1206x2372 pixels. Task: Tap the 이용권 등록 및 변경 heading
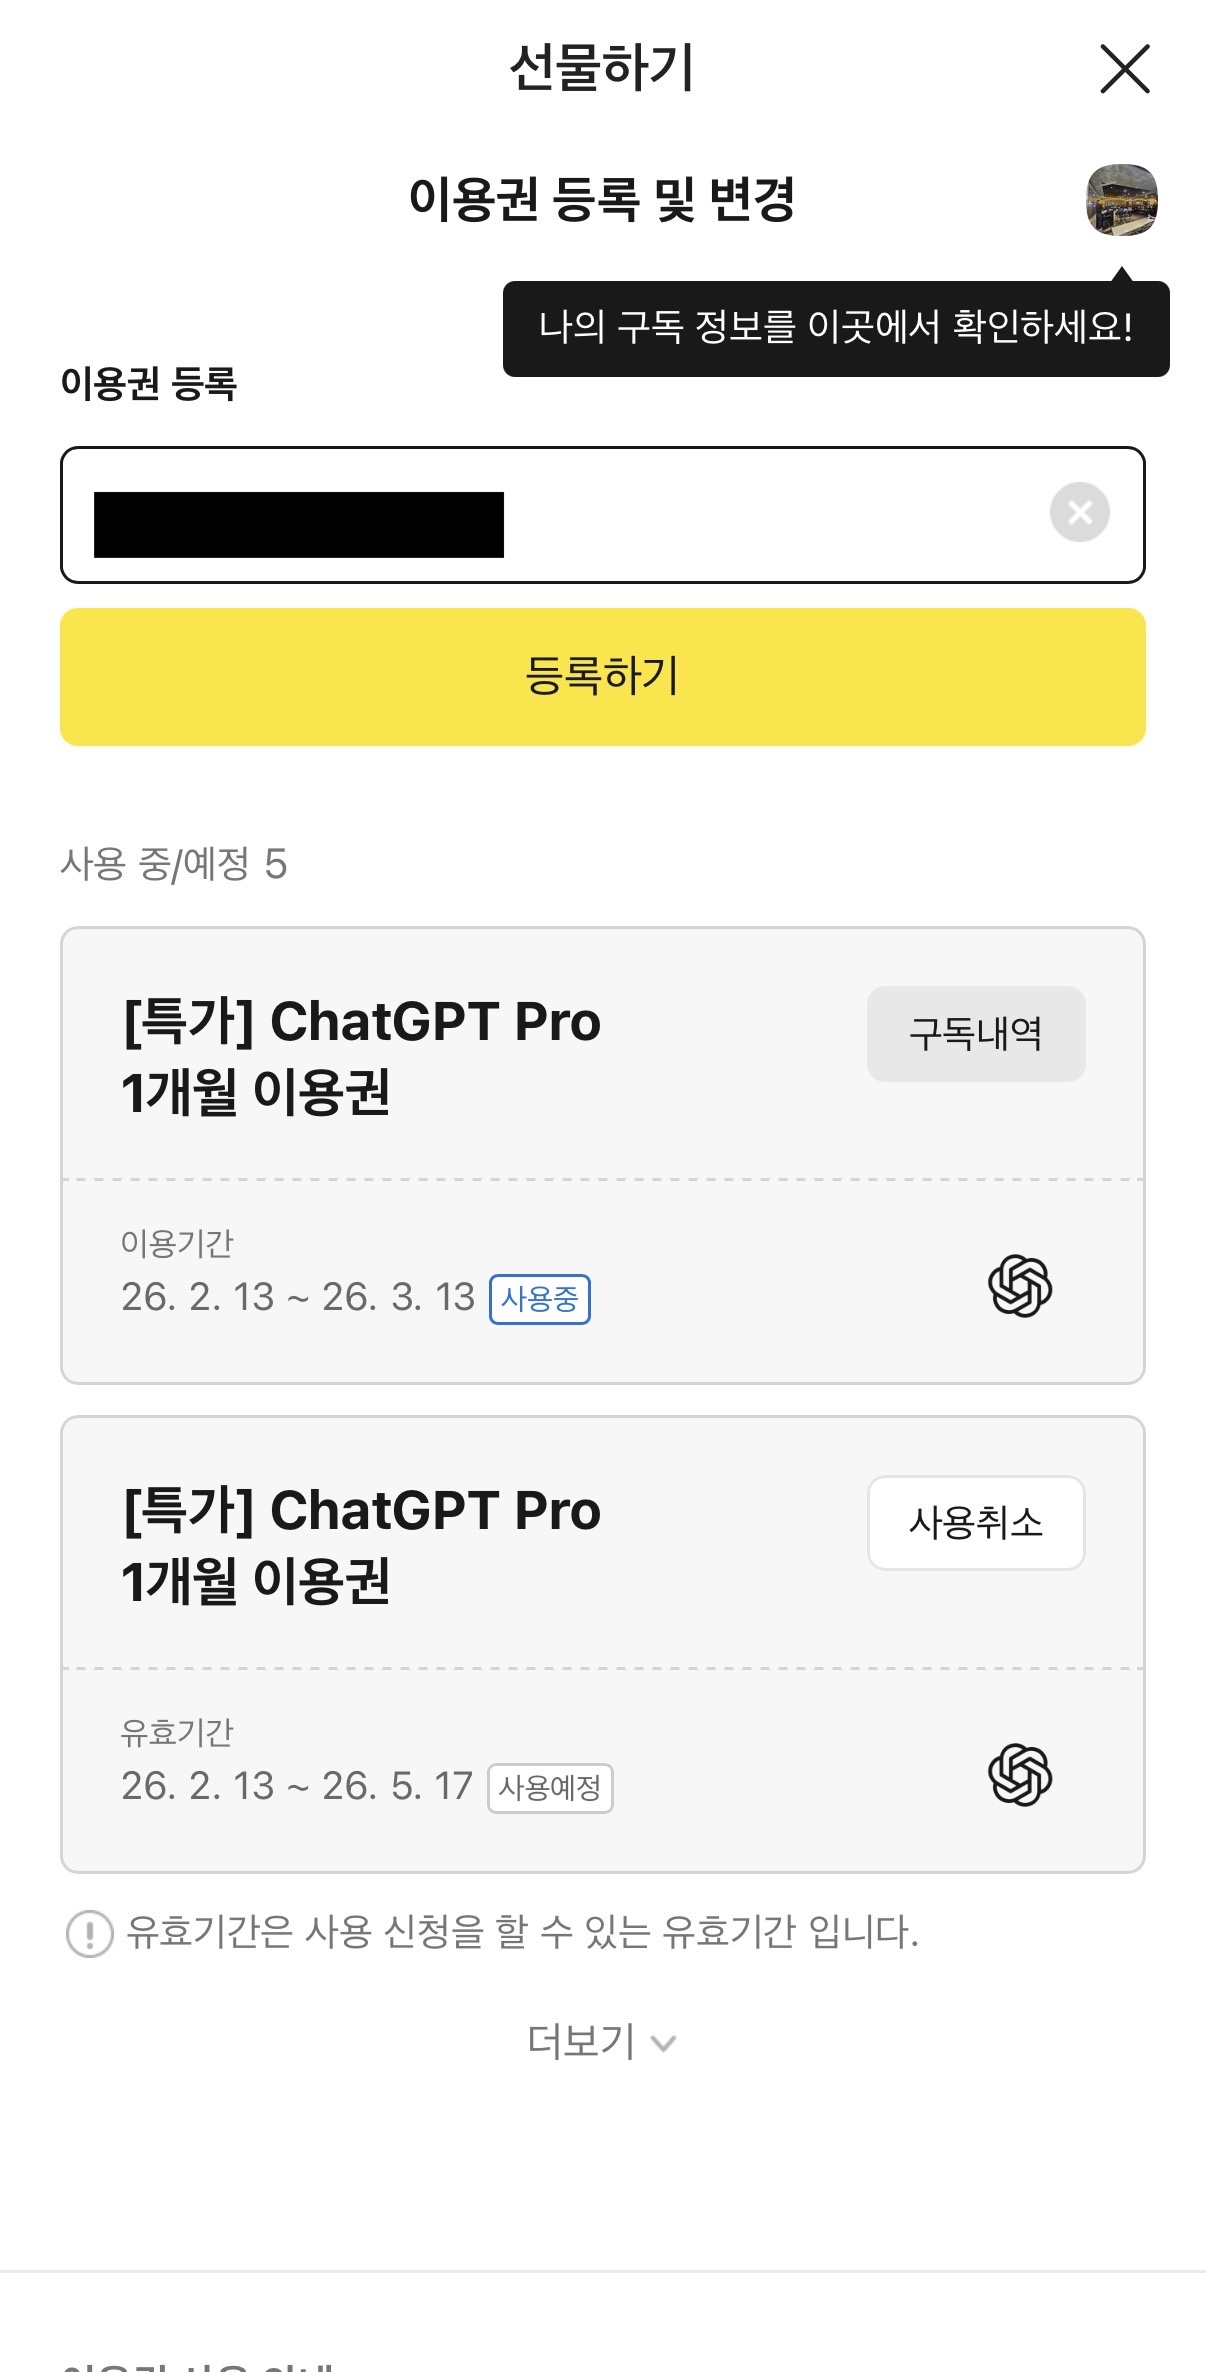[x=602, y=199]
